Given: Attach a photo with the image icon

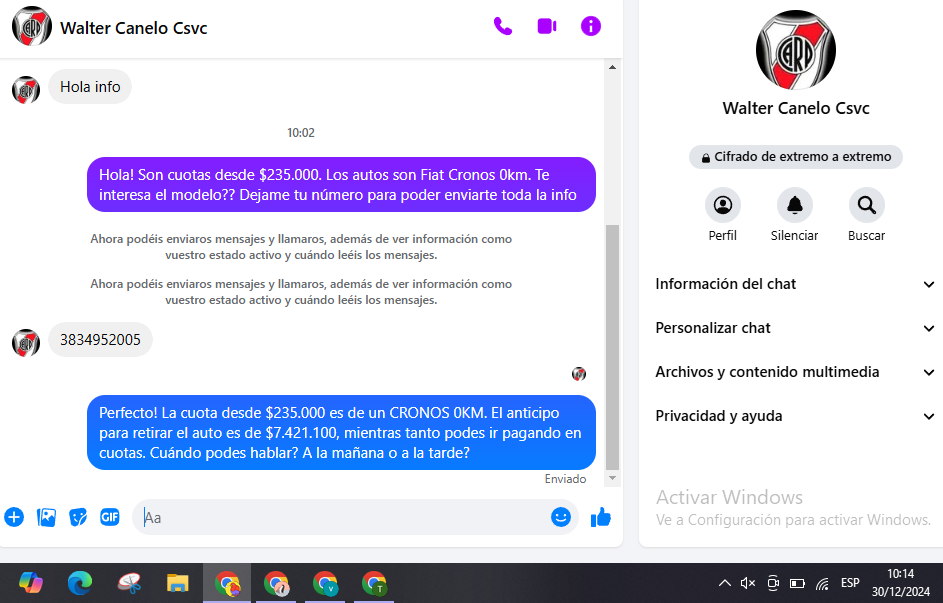Looking at the screenshot, I should click(x=46, y=517).
